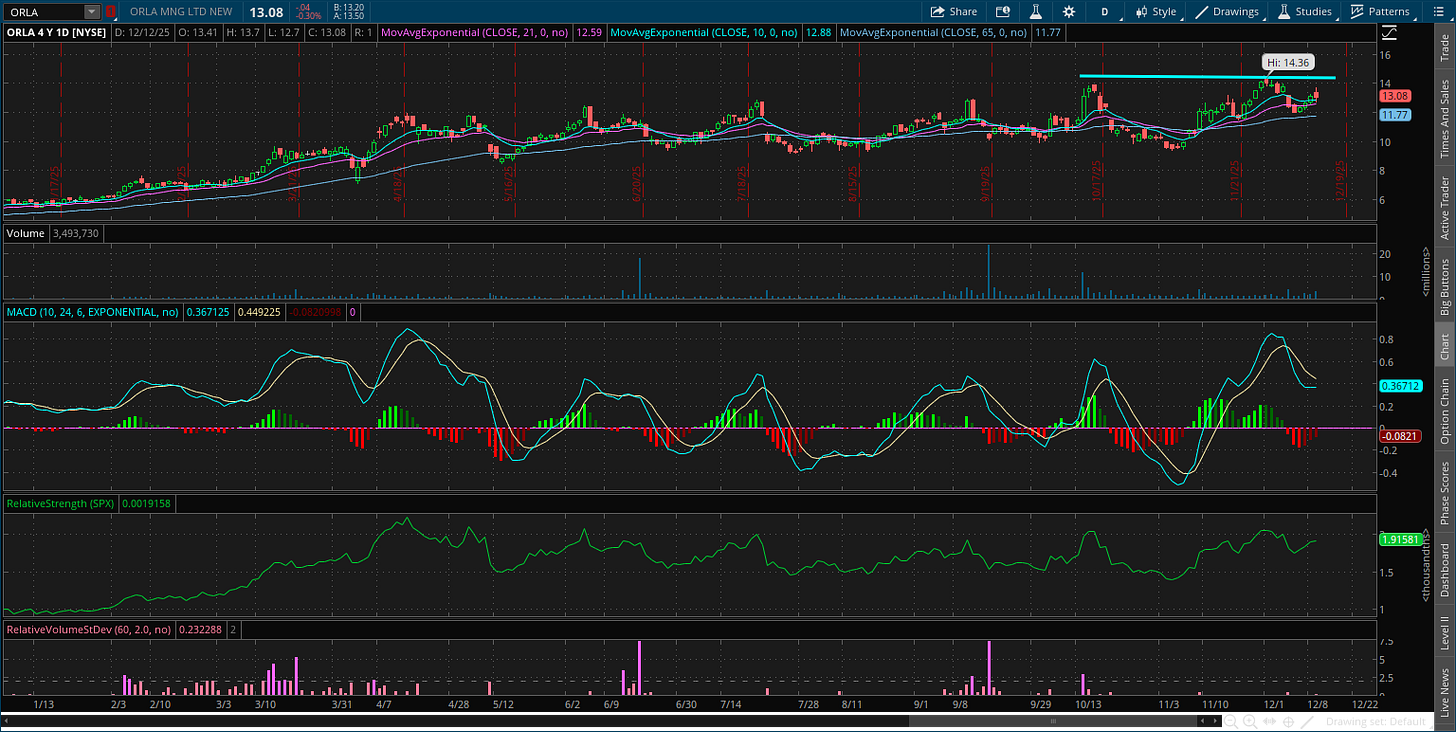Click the calendar alert icon next to Share
This screenshot has height=732, width=1456.
[1003, 12]
